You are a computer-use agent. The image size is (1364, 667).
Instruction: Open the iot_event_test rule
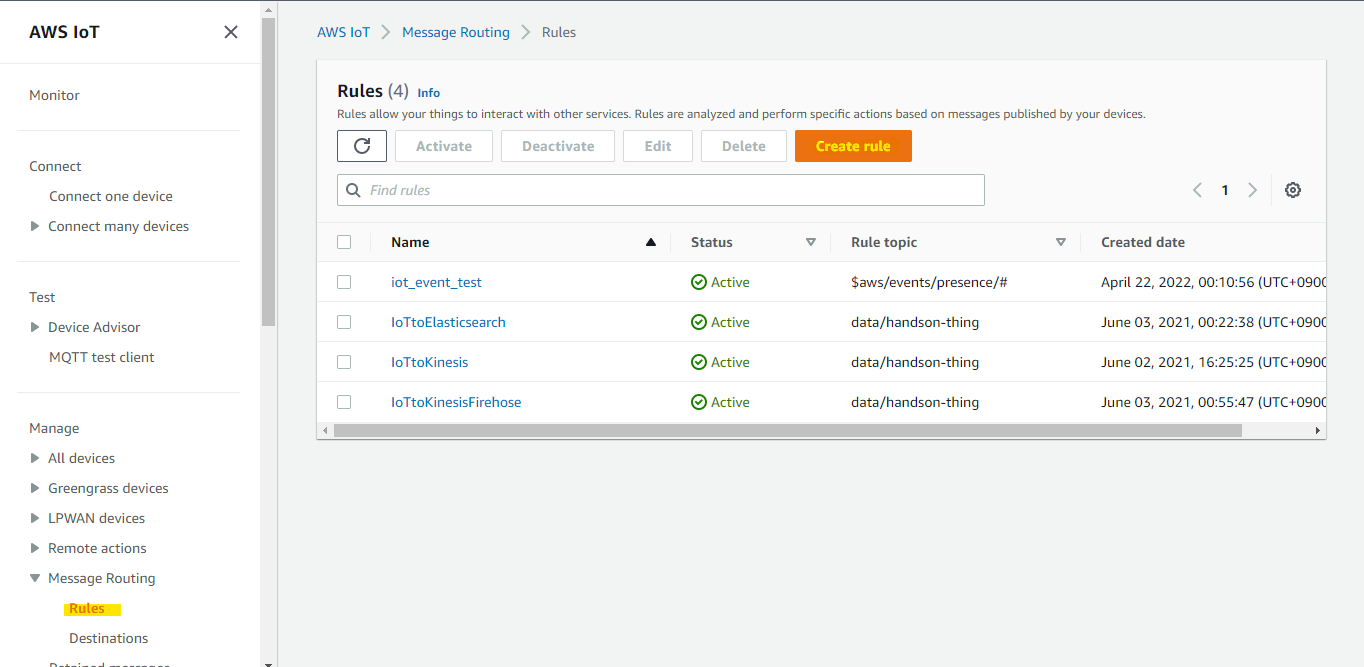pos(436,282)
